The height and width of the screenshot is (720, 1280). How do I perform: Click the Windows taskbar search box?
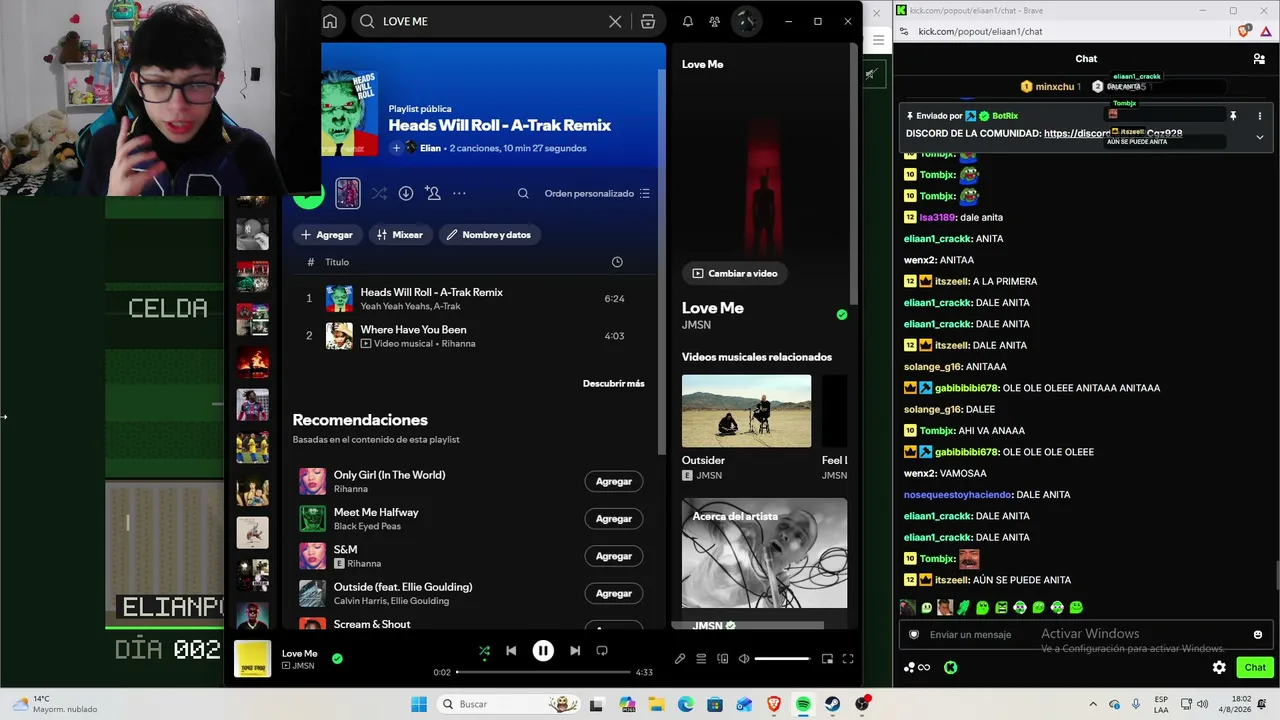[x=509, y=704]
